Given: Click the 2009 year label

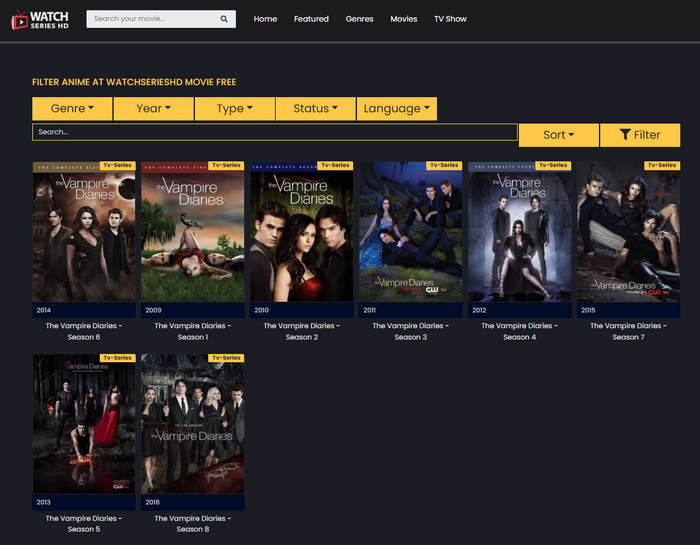Looking at the screenshot, I should [x=153, y=310].
